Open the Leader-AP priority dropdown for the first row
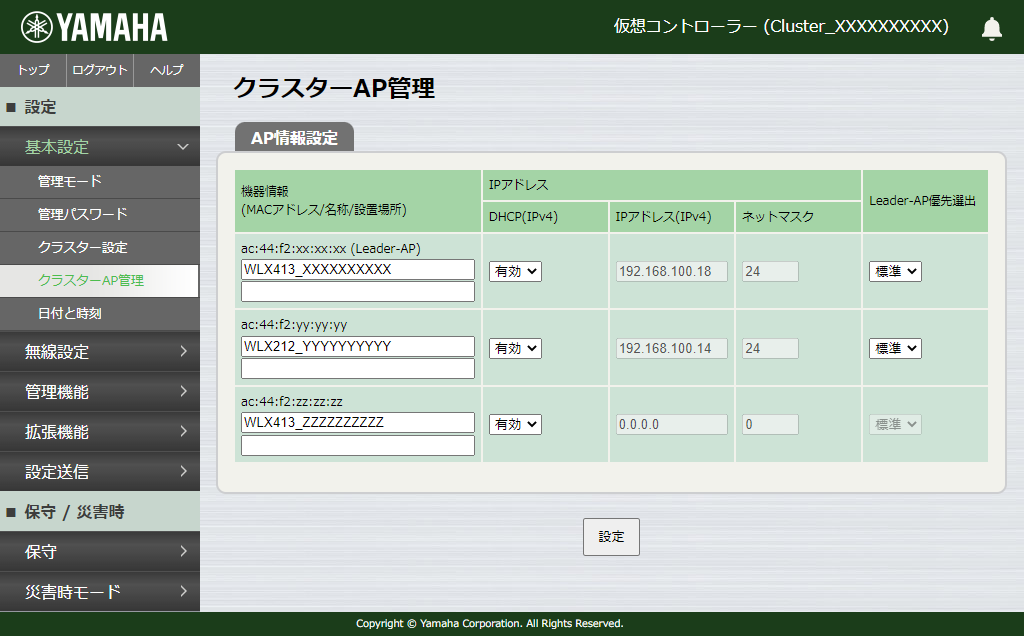Viewport: 1024px width, 636px height. click(x=894, y=271)
